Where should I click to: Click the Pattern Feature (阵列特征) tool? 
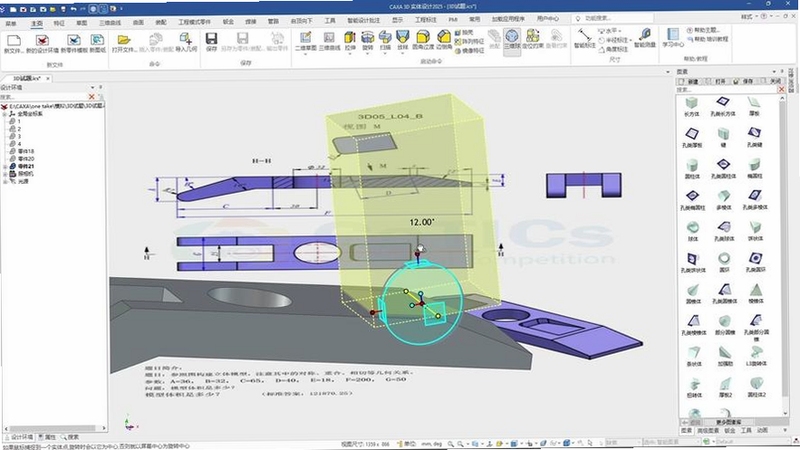point(469,41)
